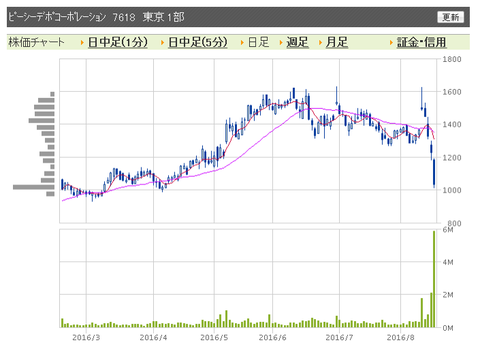
Task: Click the 6M volume axis label
Action: pos(448,230)
